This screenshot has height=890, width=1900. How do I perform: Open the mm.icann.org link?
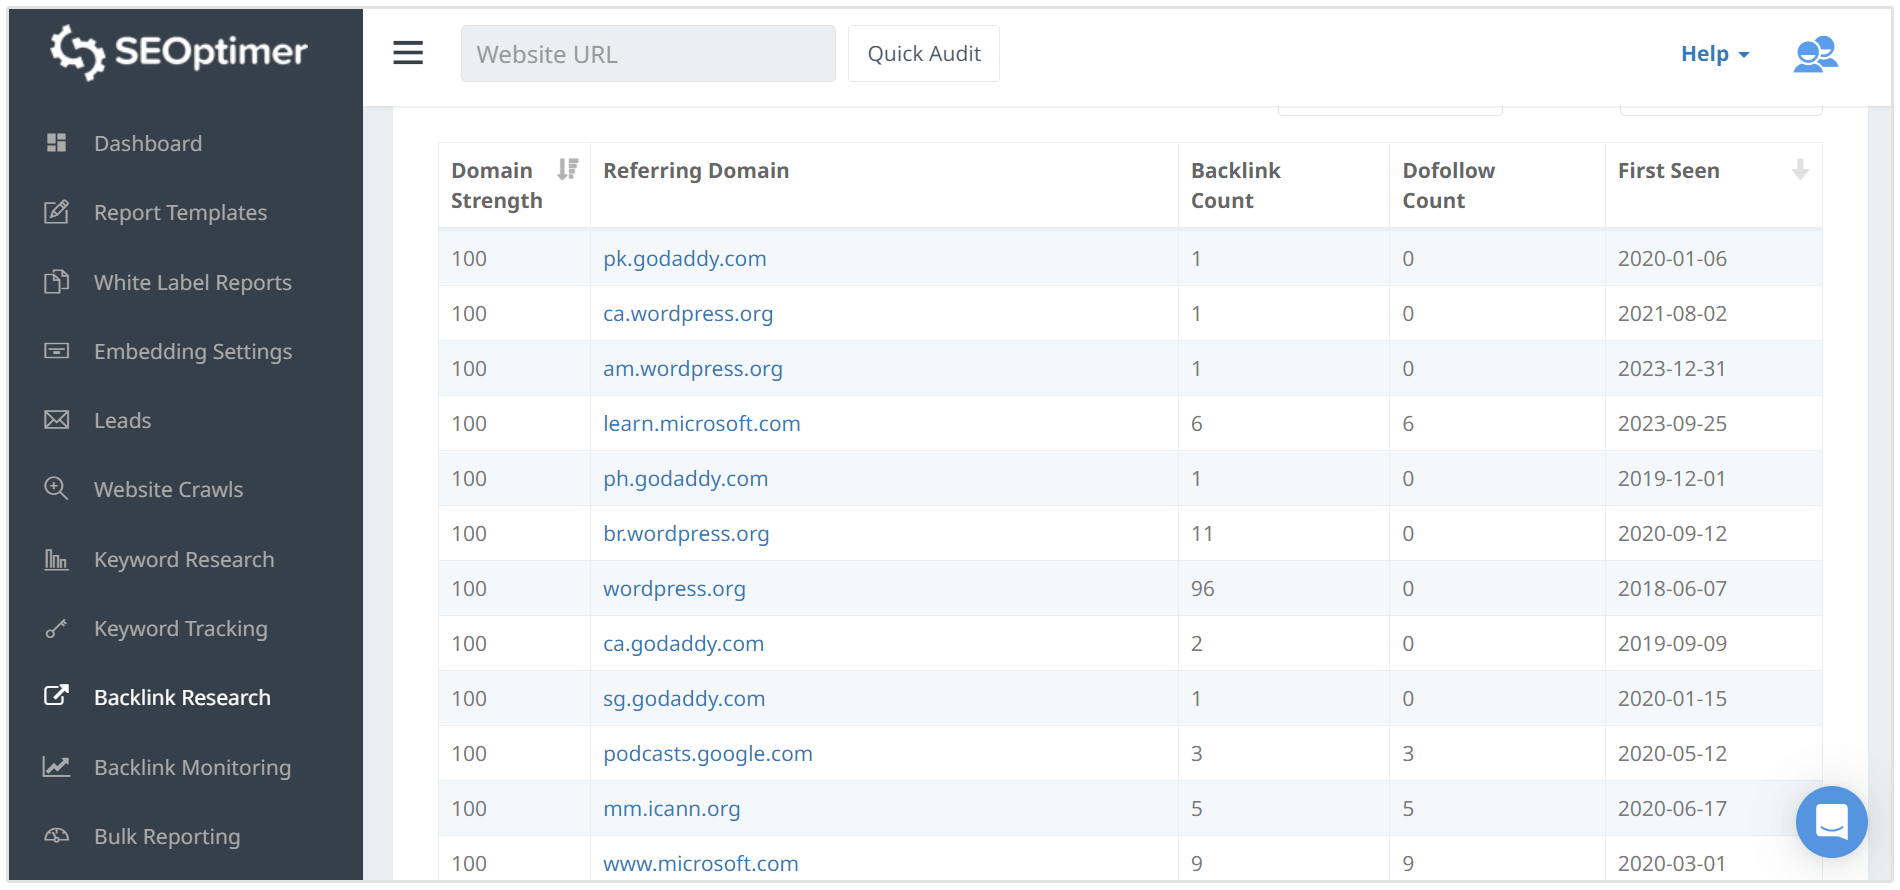tap(671, 808)
